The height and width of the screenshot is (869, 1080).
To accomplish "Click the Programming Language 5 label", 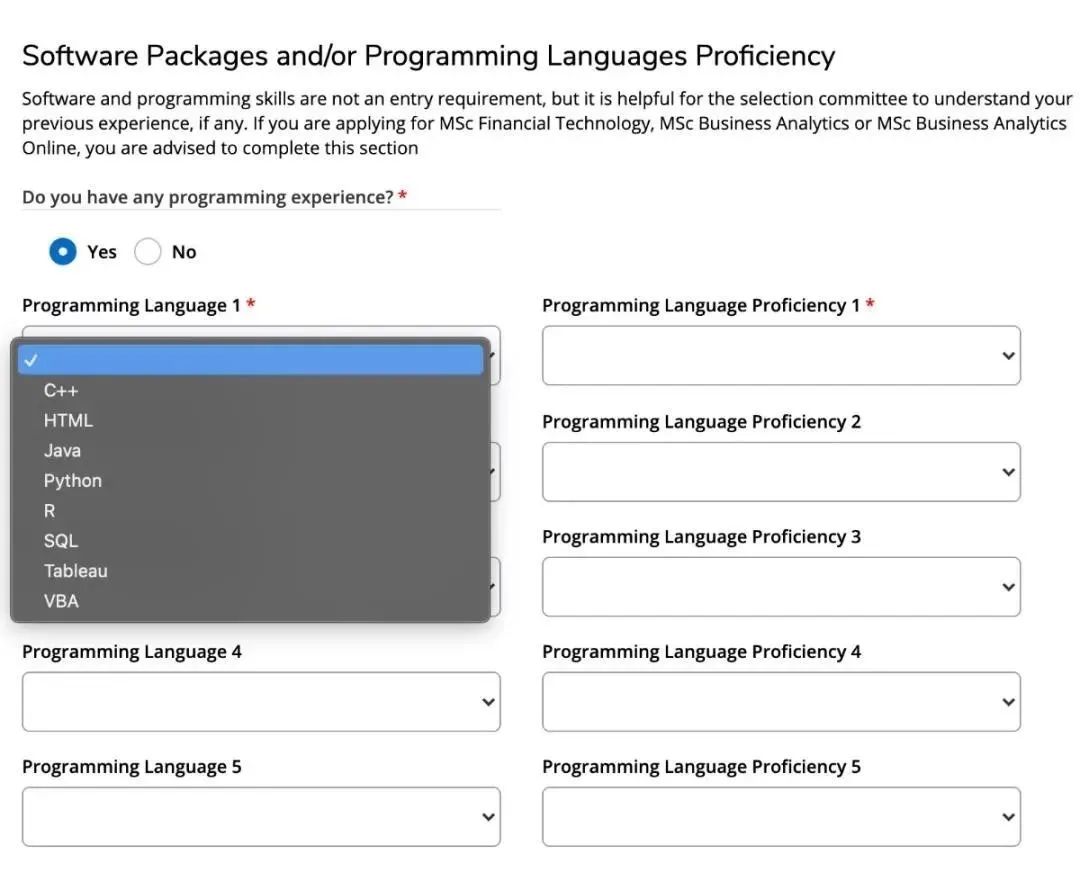I will tap(132, 766).
